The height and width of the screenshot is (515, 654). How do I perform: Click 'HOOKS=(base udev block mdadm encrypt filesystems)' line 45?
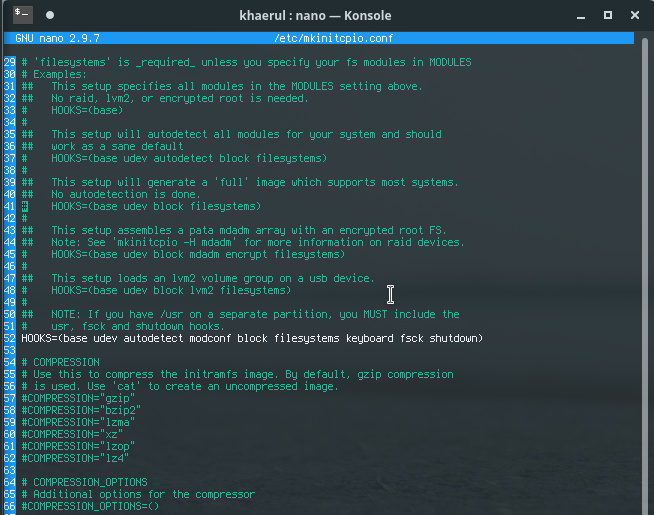click(198, 254)
